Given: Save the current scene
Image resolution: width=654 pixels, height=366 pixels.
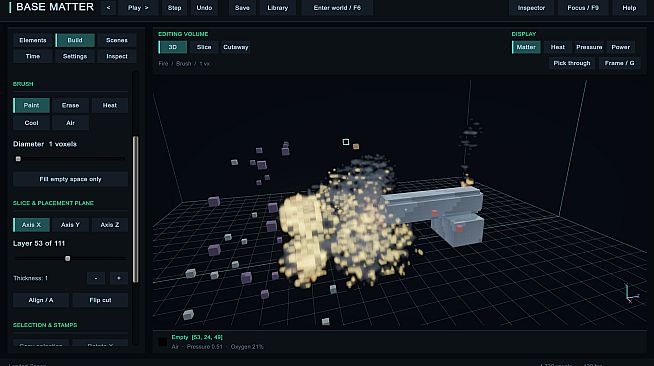Looking at the screenshot, I should (242, 8).
